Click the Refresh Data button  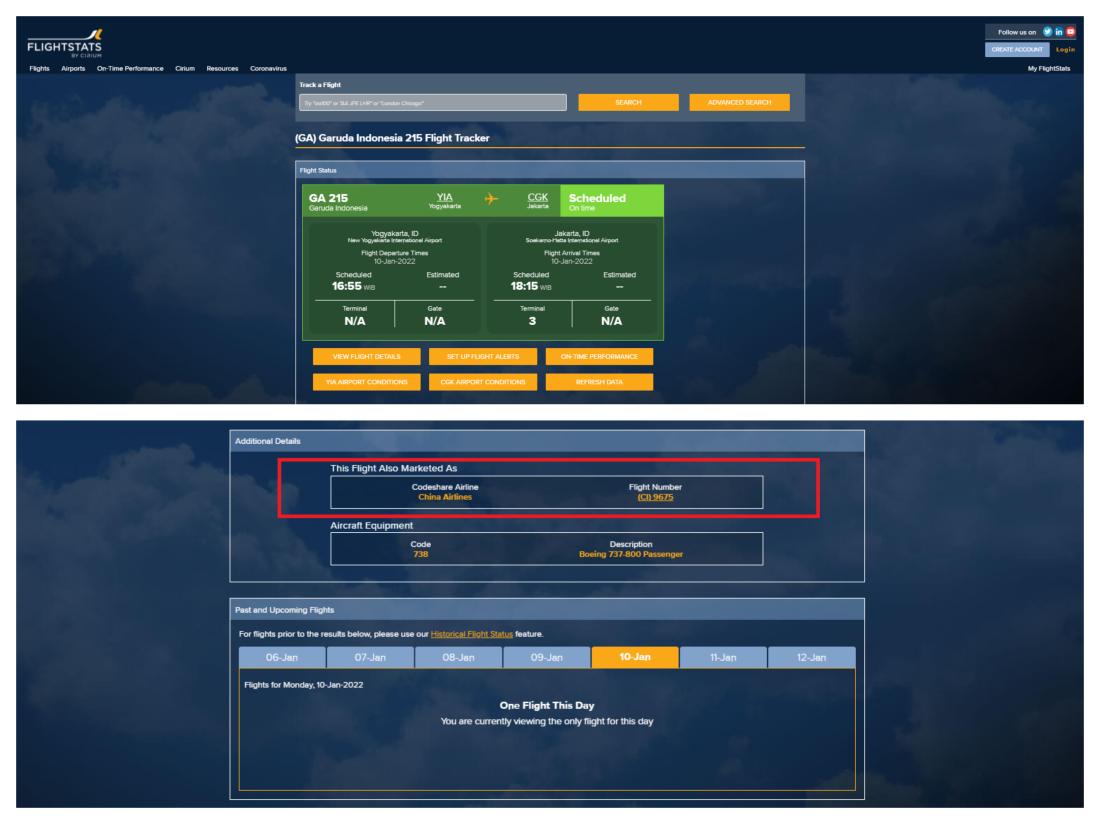click(x=599, y=382)
